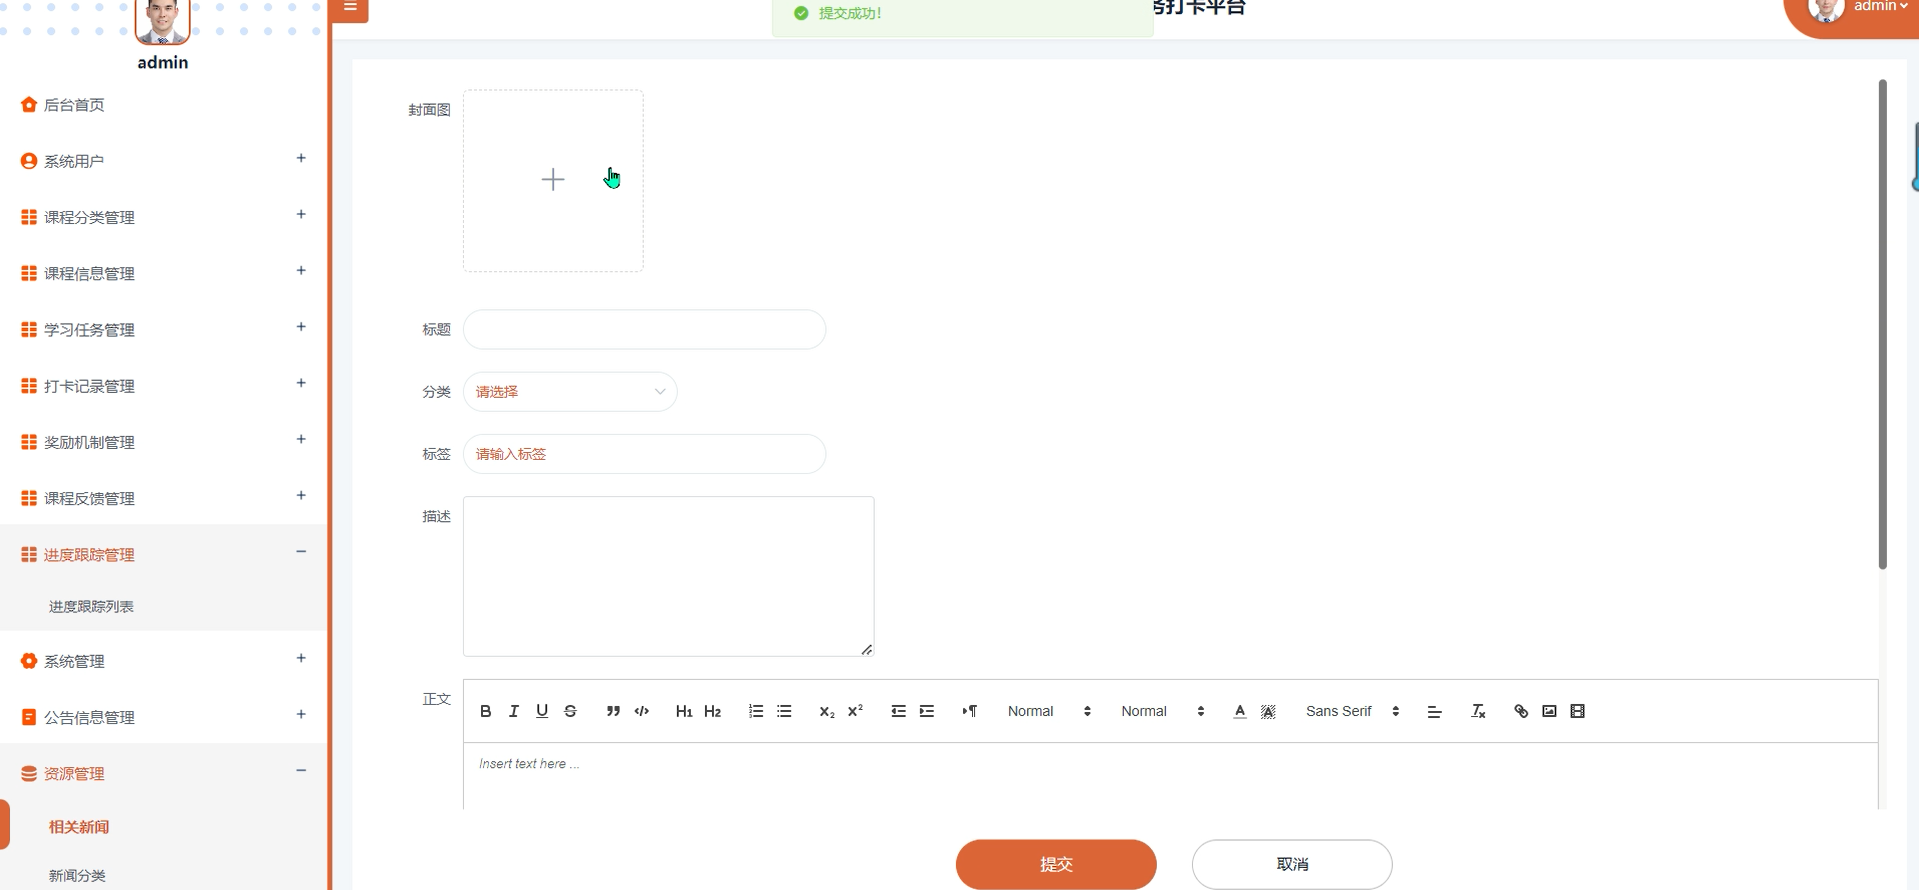Click the sidebar admin avatar photo
This screenshot has width=1919, height=890.
click(x=162, y=22)
